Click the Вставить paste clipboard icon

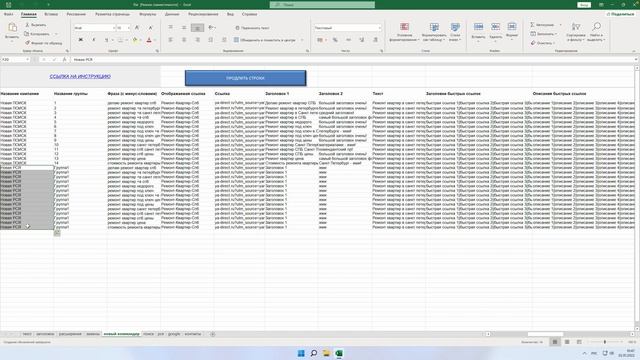[x=12, y=28]
